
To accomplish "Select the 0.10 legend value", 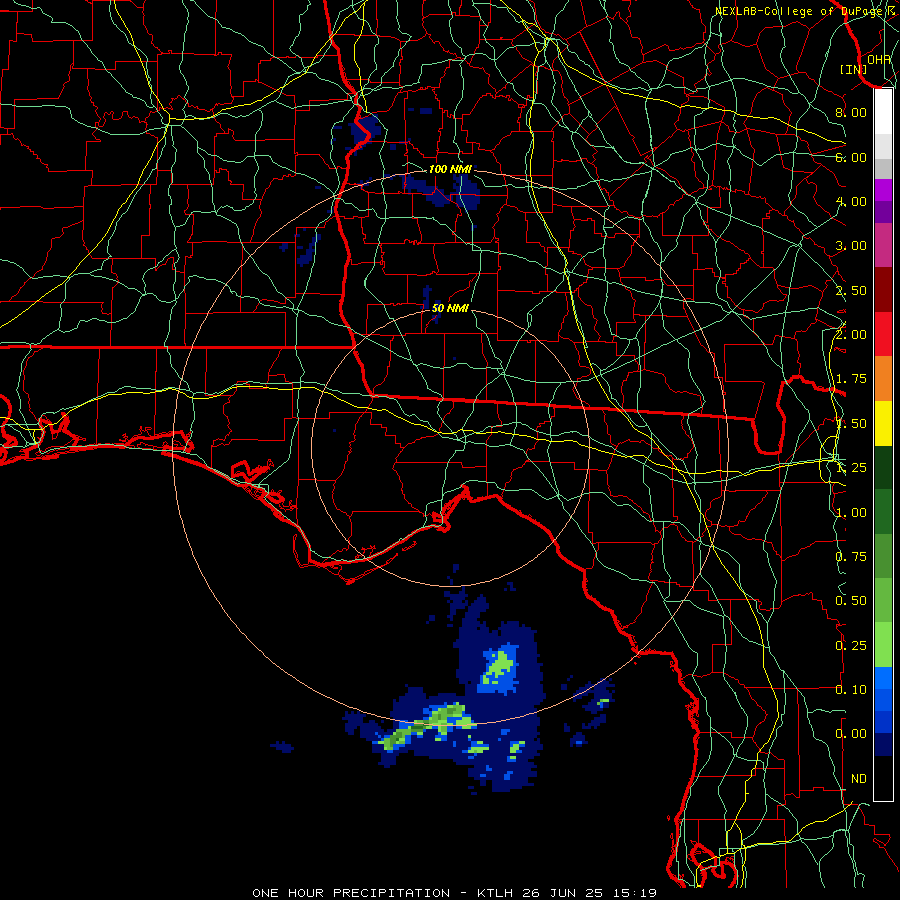I will pyautogui.click(x=851, y=690).
